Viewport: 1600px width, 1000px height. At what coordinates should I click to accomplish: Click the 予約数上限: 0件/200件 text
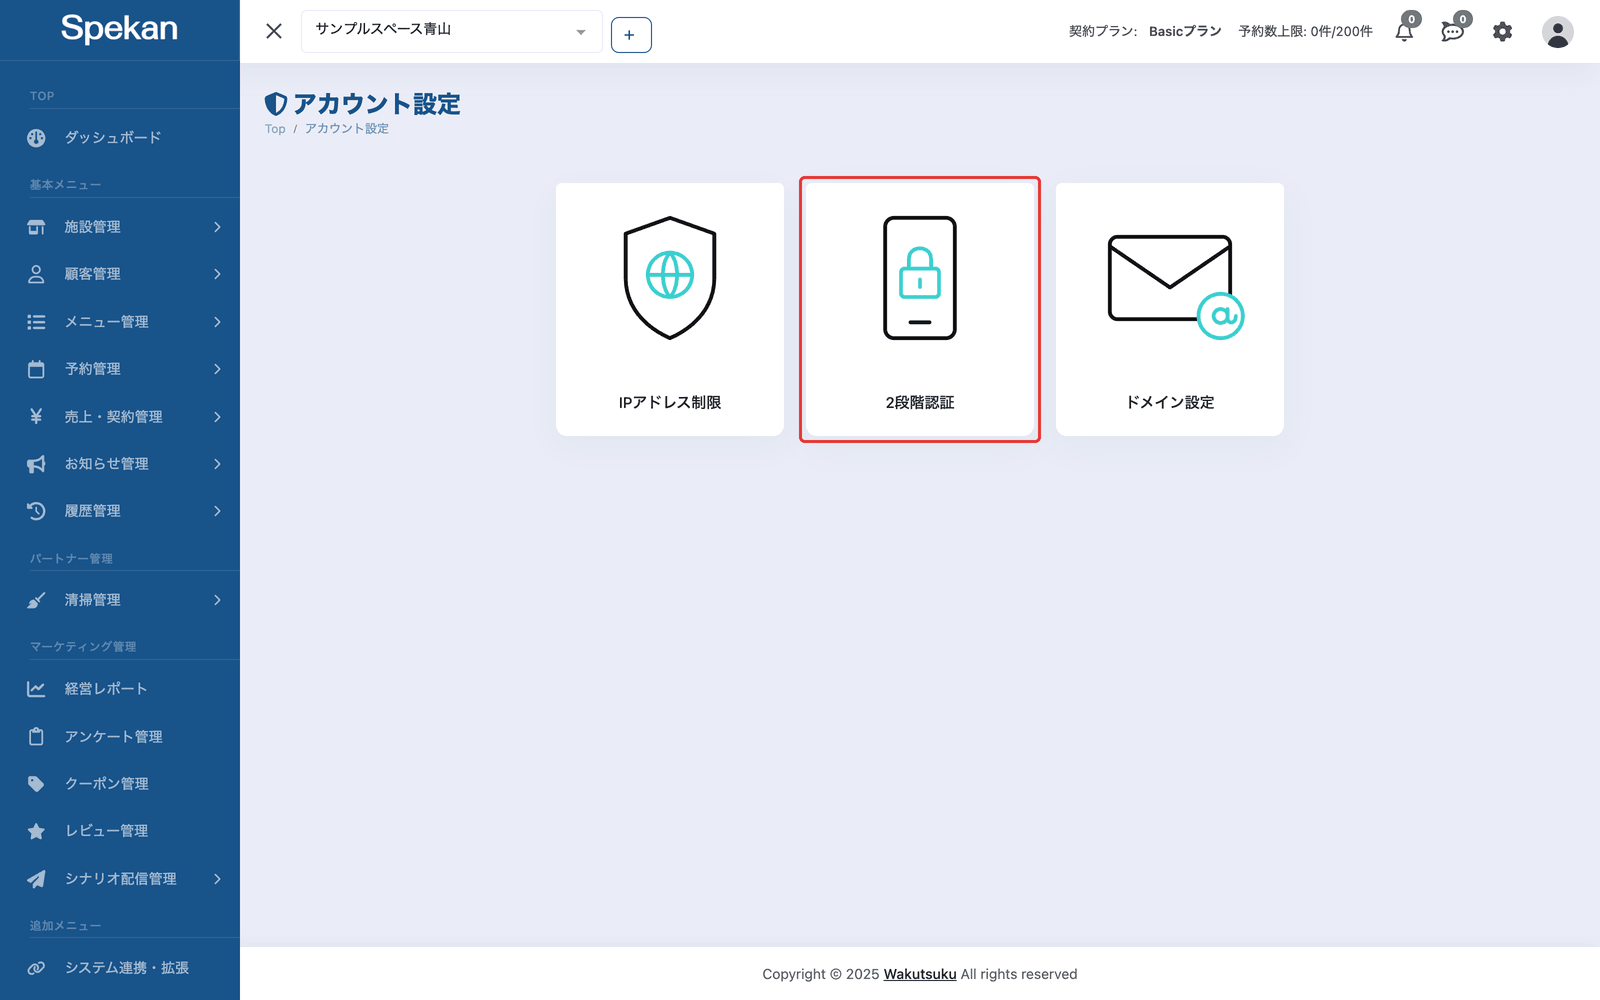[x=1305, y=31]
